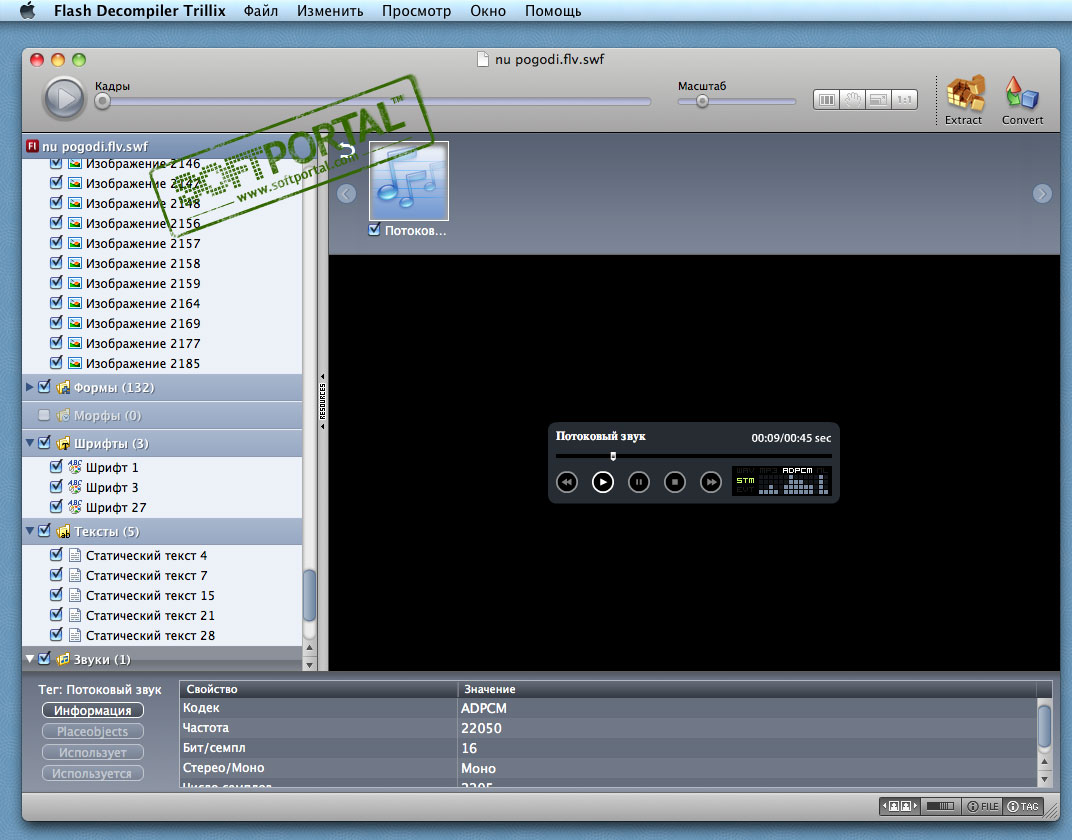The image size is (1072, 840).
Task: Click the Тексты folder icon
Action: tap(63, 532)
